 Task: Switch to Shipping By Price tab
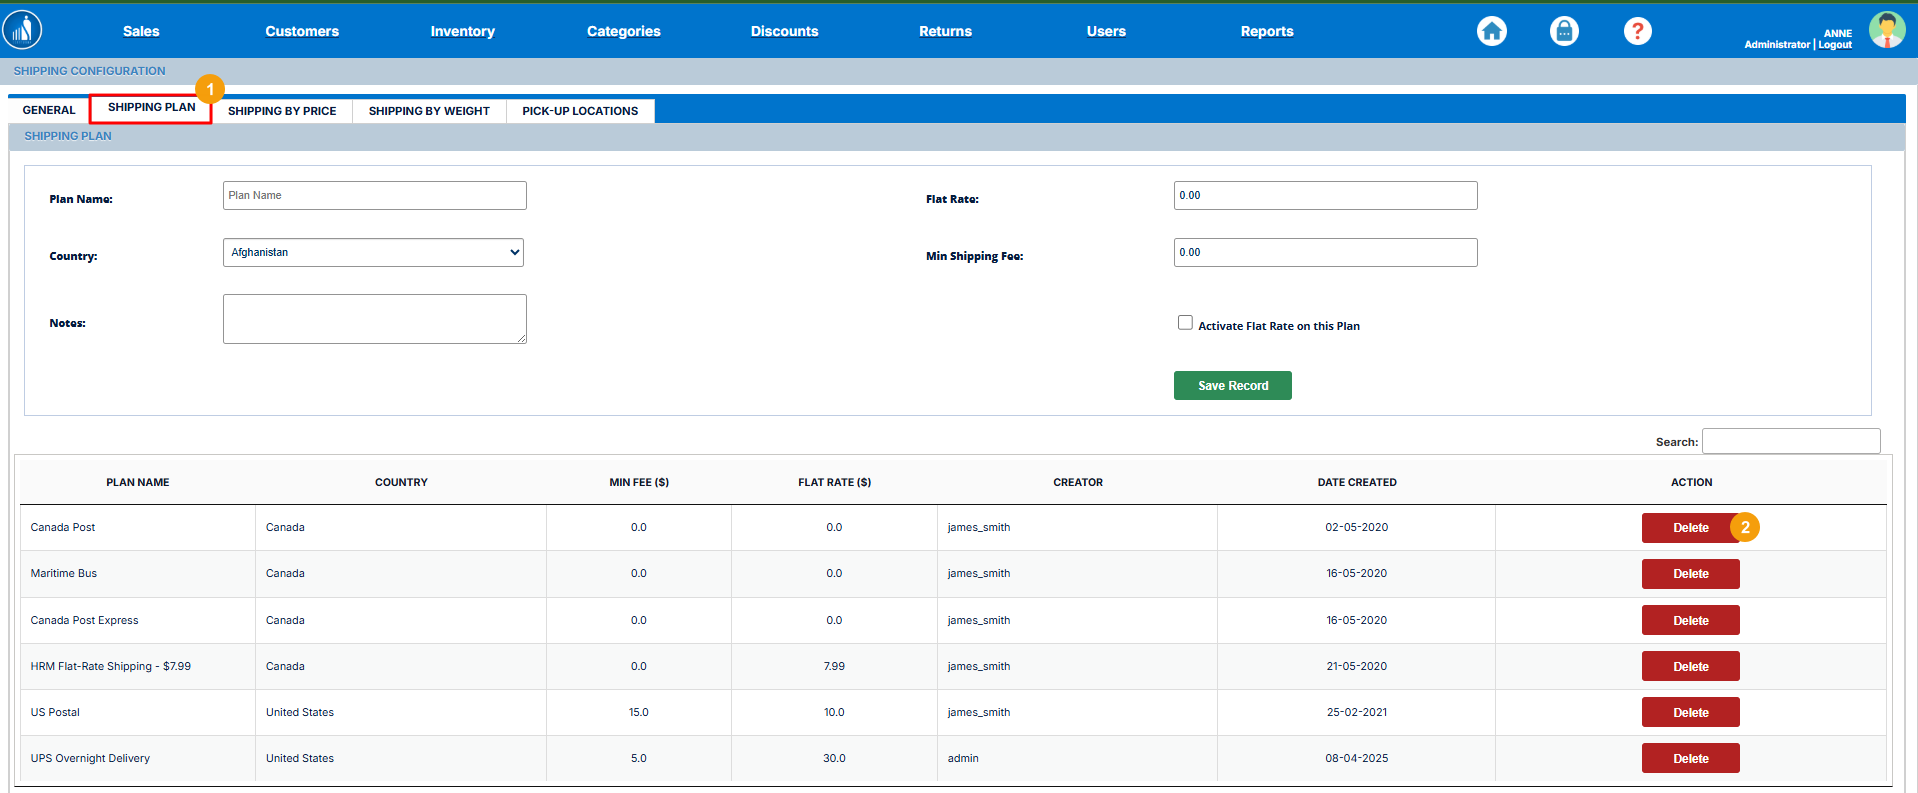(x=282, y=111)
